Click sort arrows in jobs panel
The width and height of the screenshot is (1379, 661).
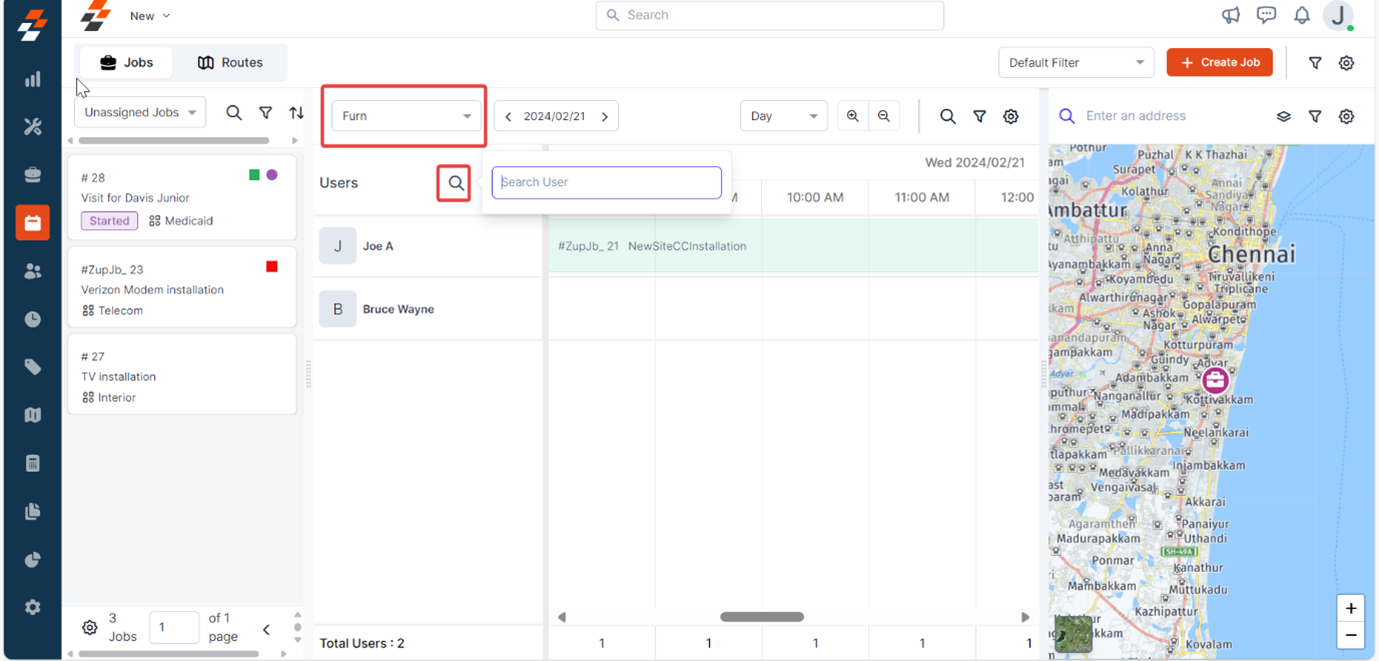pos(296,113)
